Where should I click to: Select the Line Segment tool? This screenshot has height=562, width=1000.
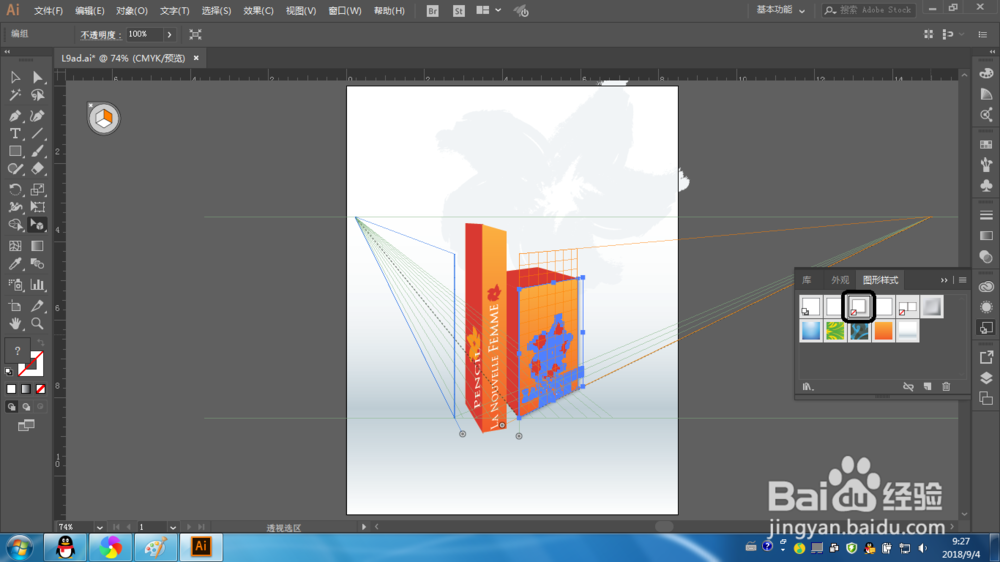tap(38, 133)
